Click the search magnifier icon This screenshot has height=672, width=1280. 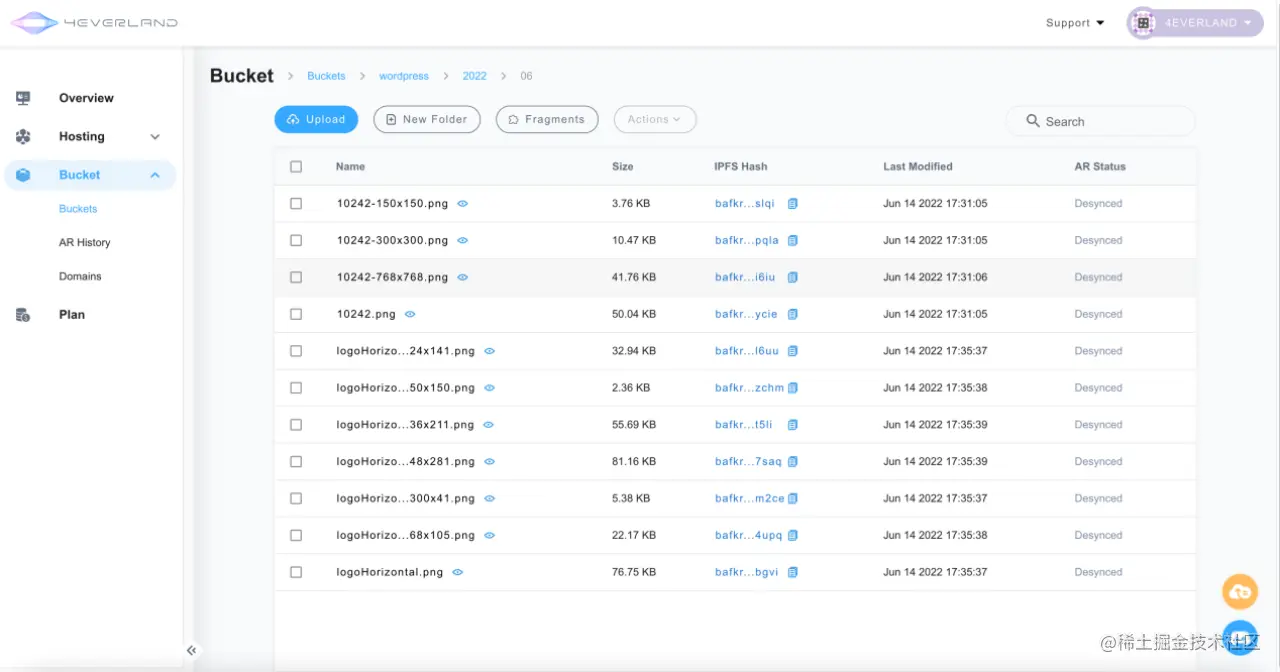point(1033,121)
